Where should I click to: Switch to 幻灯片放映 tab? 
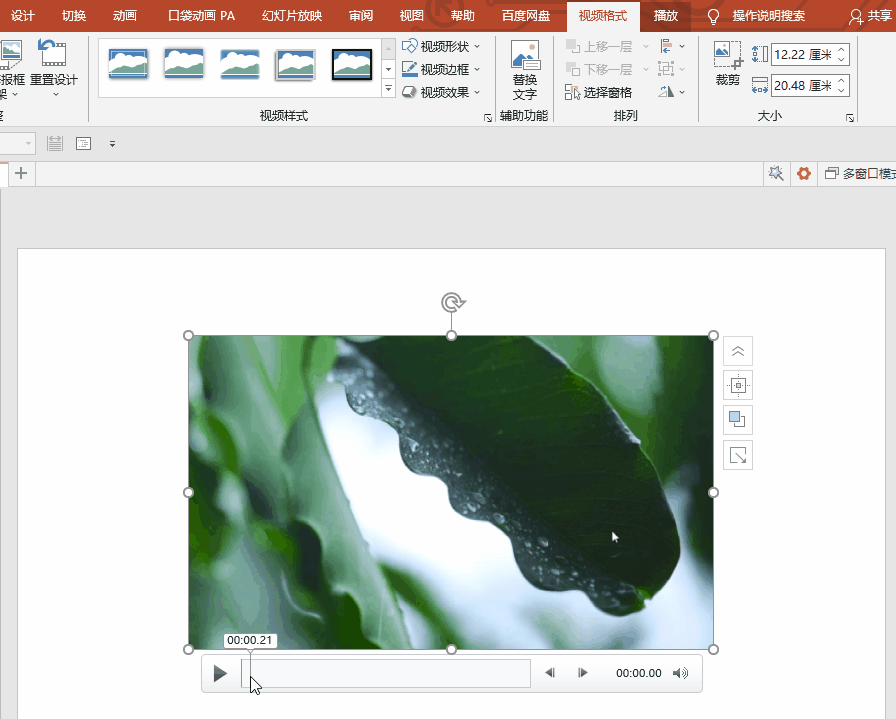[x=292, y=15]
